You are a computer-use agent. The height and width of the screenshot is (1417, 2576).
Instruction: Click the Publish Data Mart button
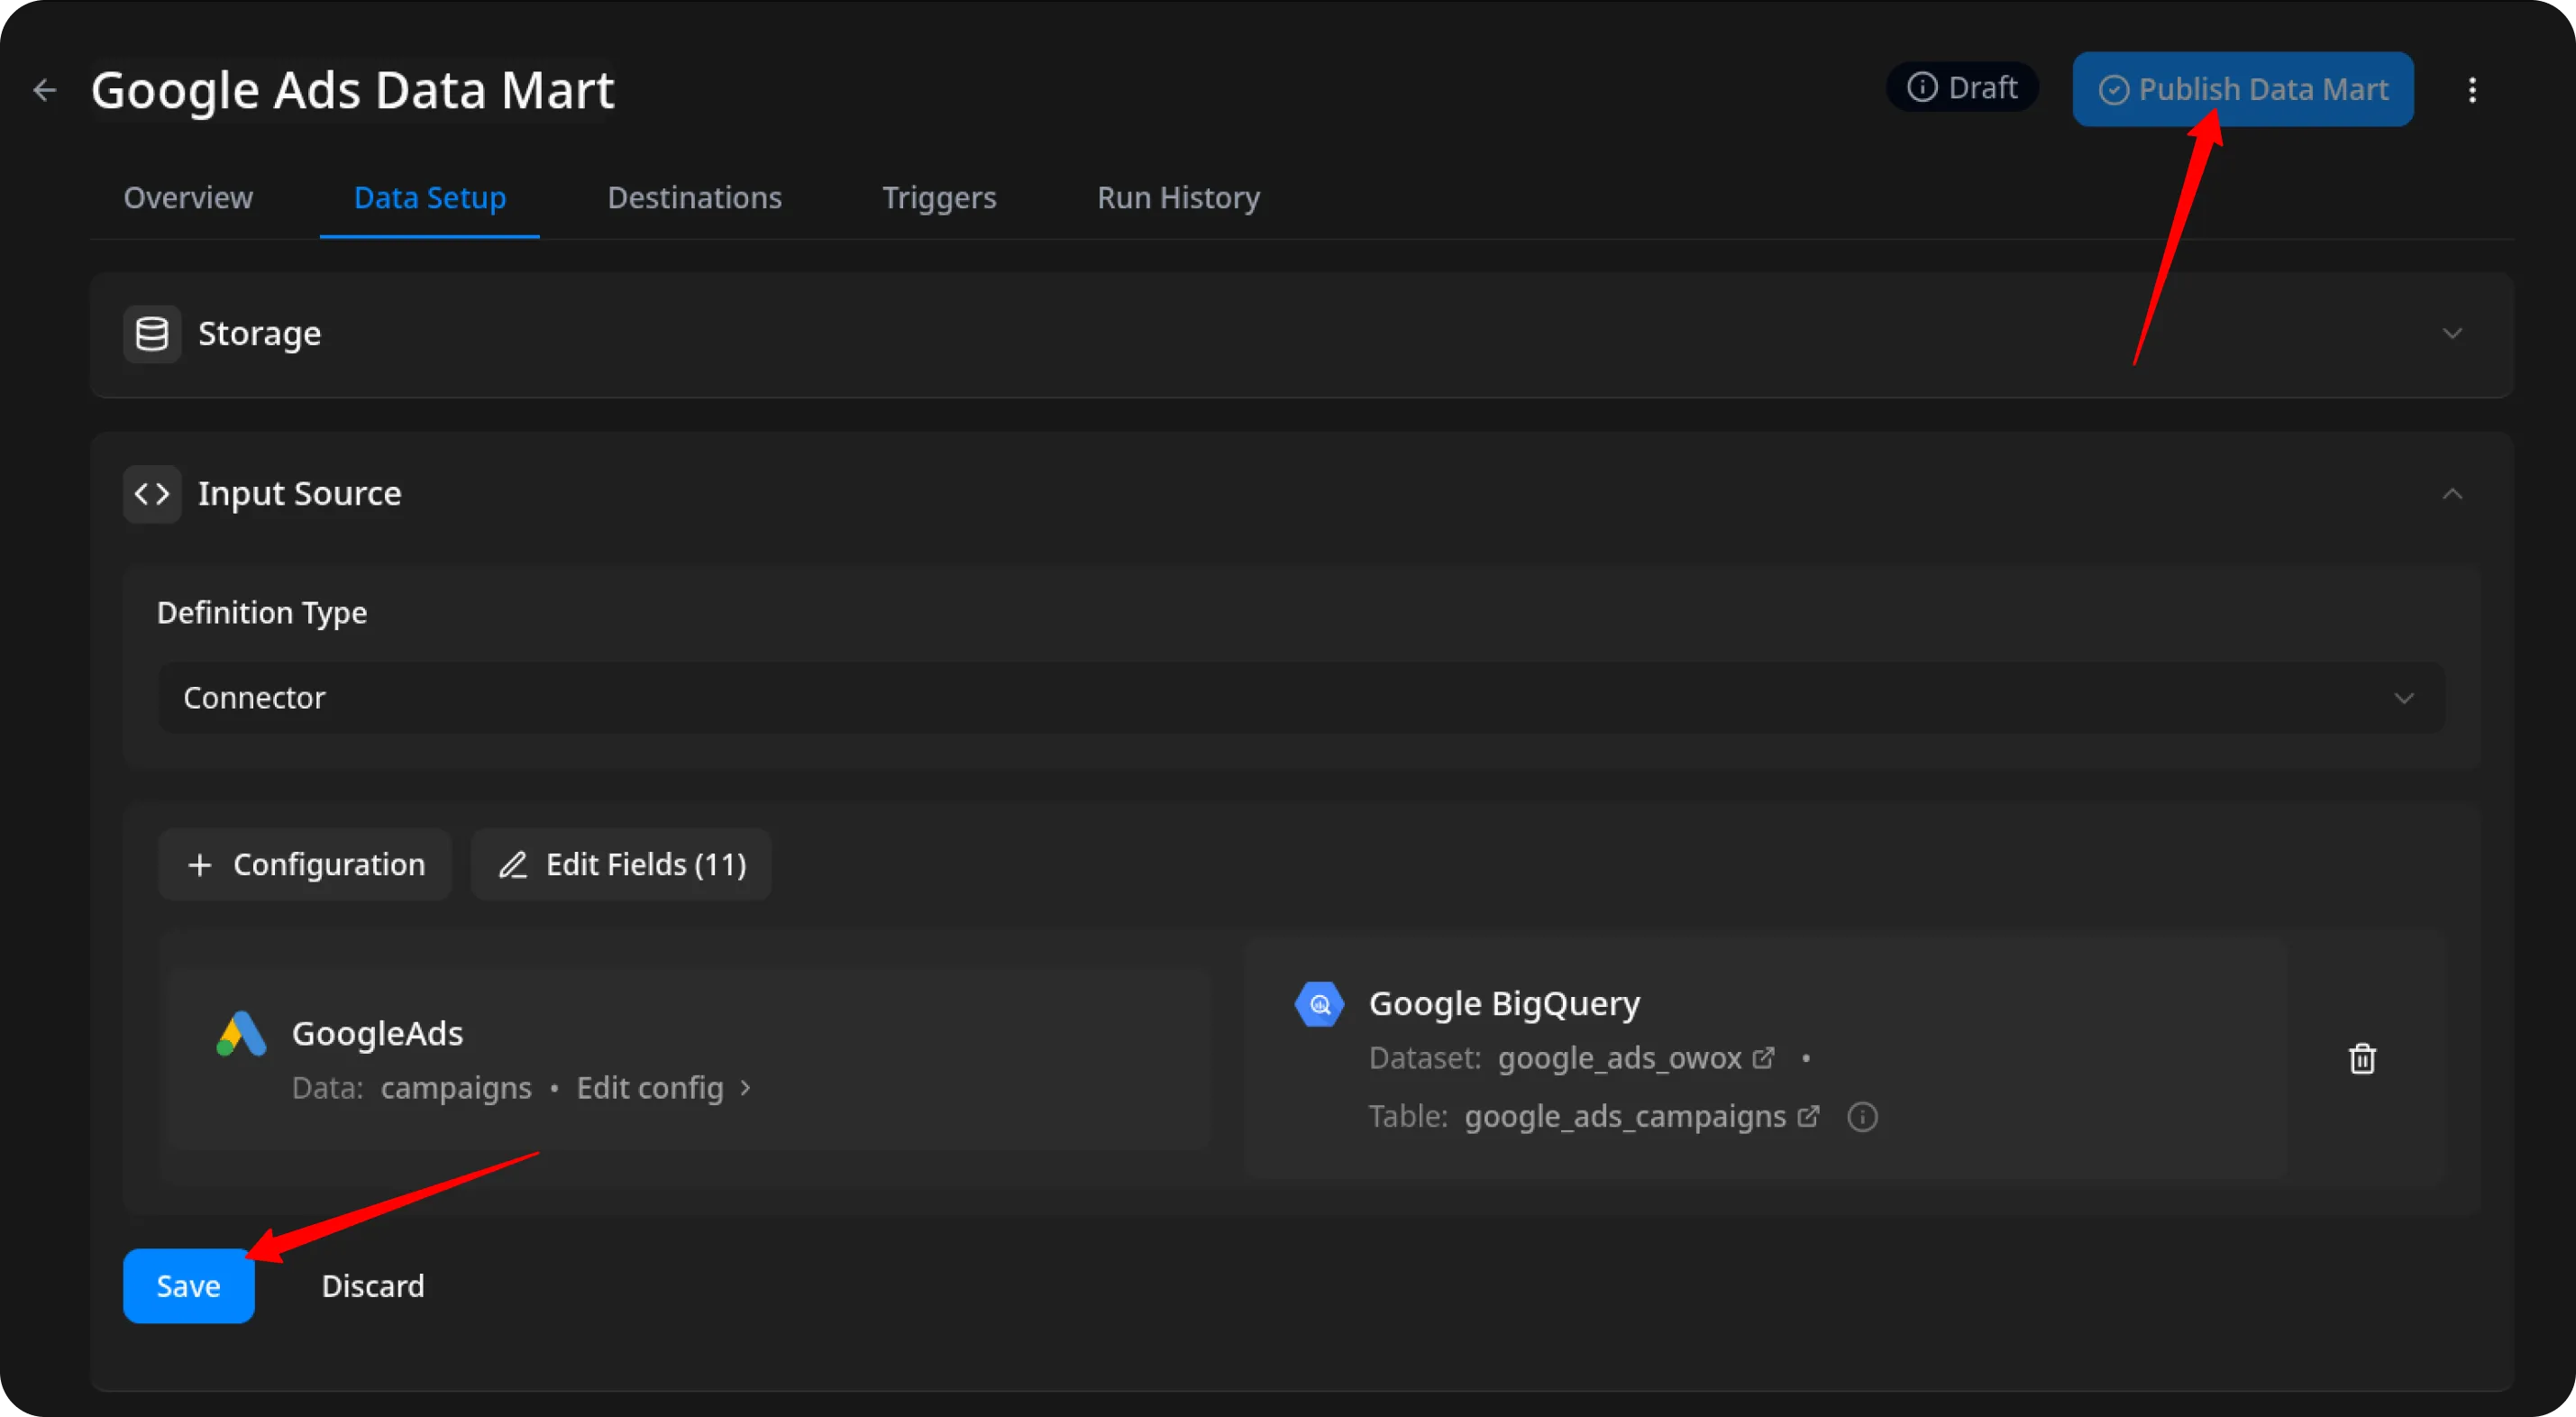[2242, 89]
